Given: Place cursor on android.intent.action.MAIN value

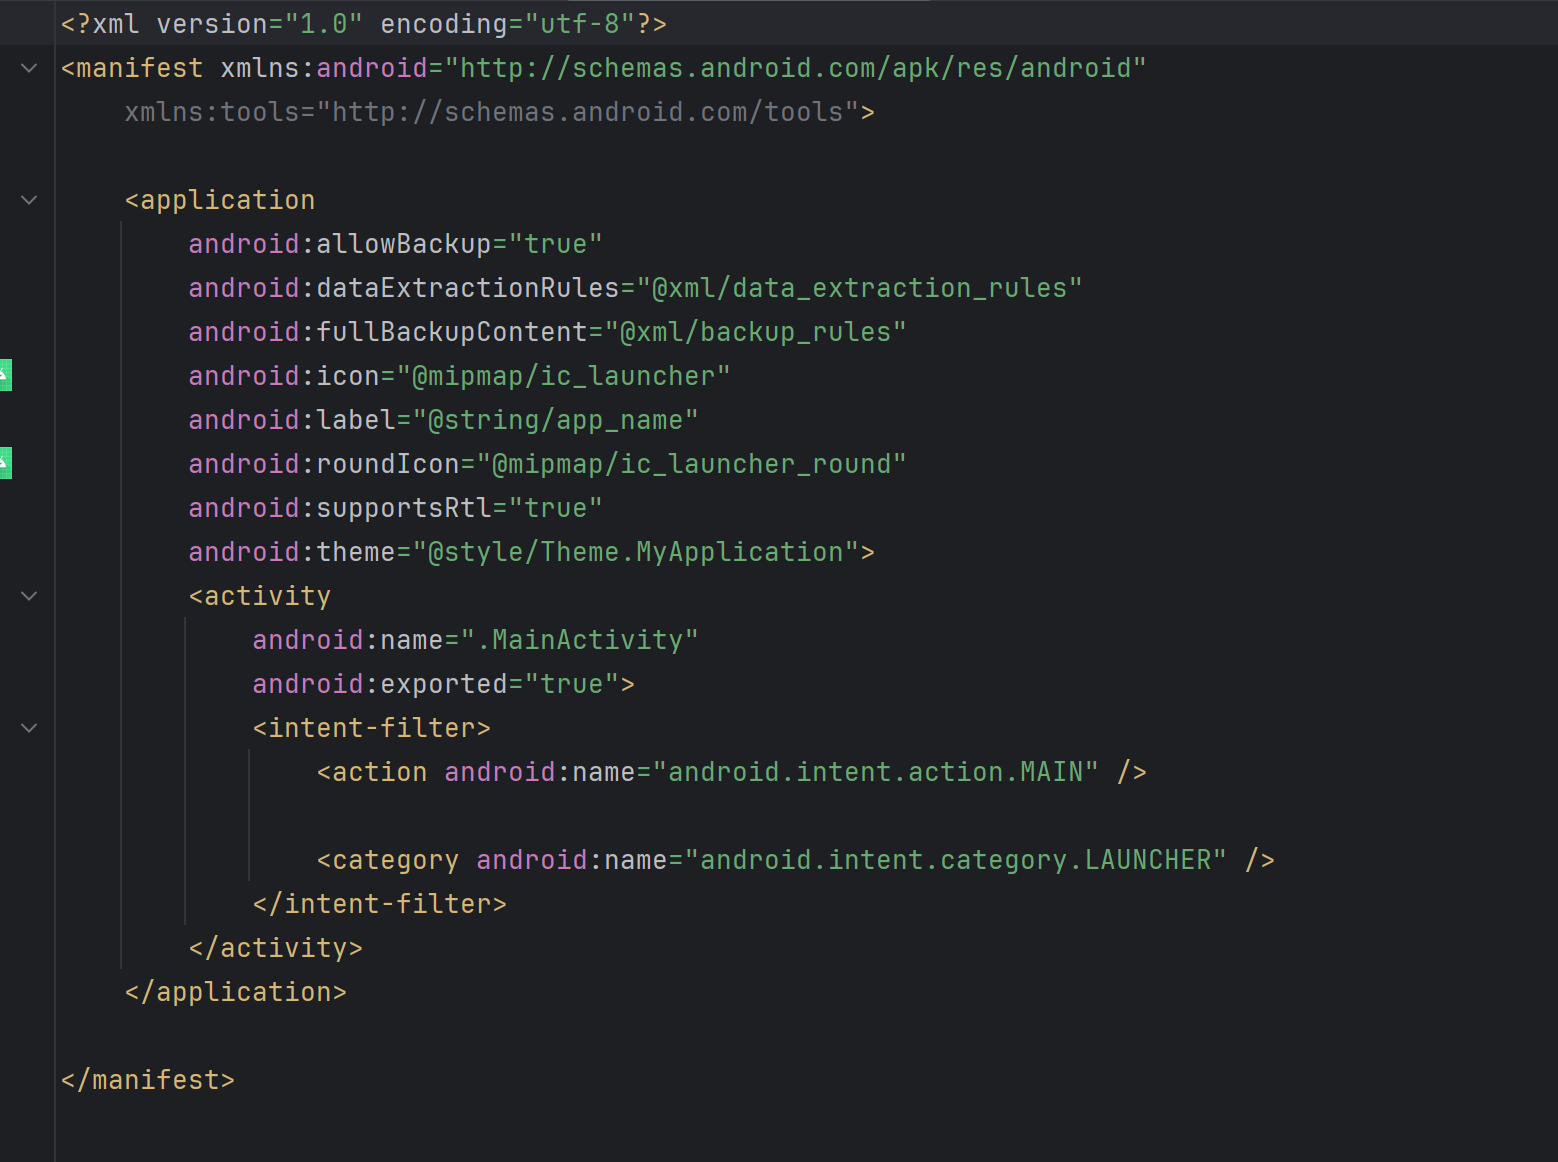Looking at the screenshot, I should tap(875, 772).
